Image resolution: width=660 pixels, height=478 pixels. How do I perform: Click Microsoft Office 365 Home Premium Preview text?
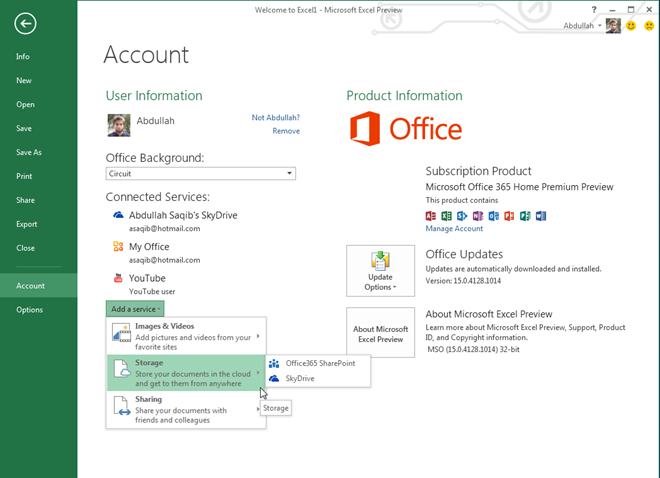(x=519, y=187)
